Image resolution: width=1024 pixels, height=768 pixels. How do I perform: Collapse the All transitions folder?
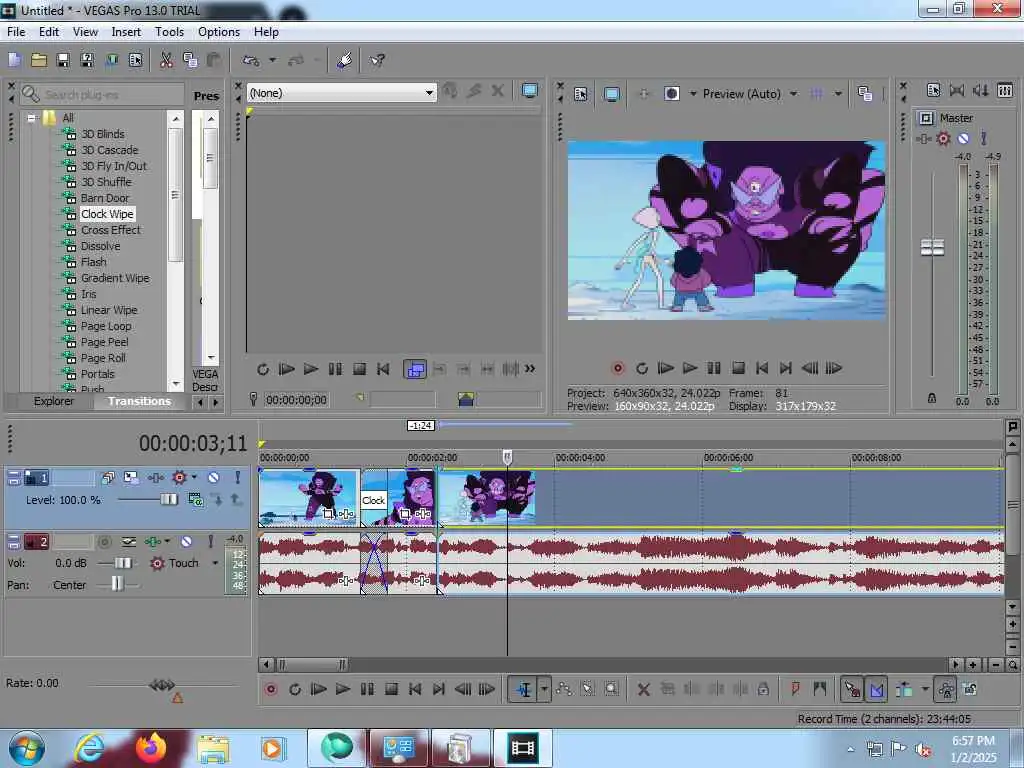pos(31,118)
